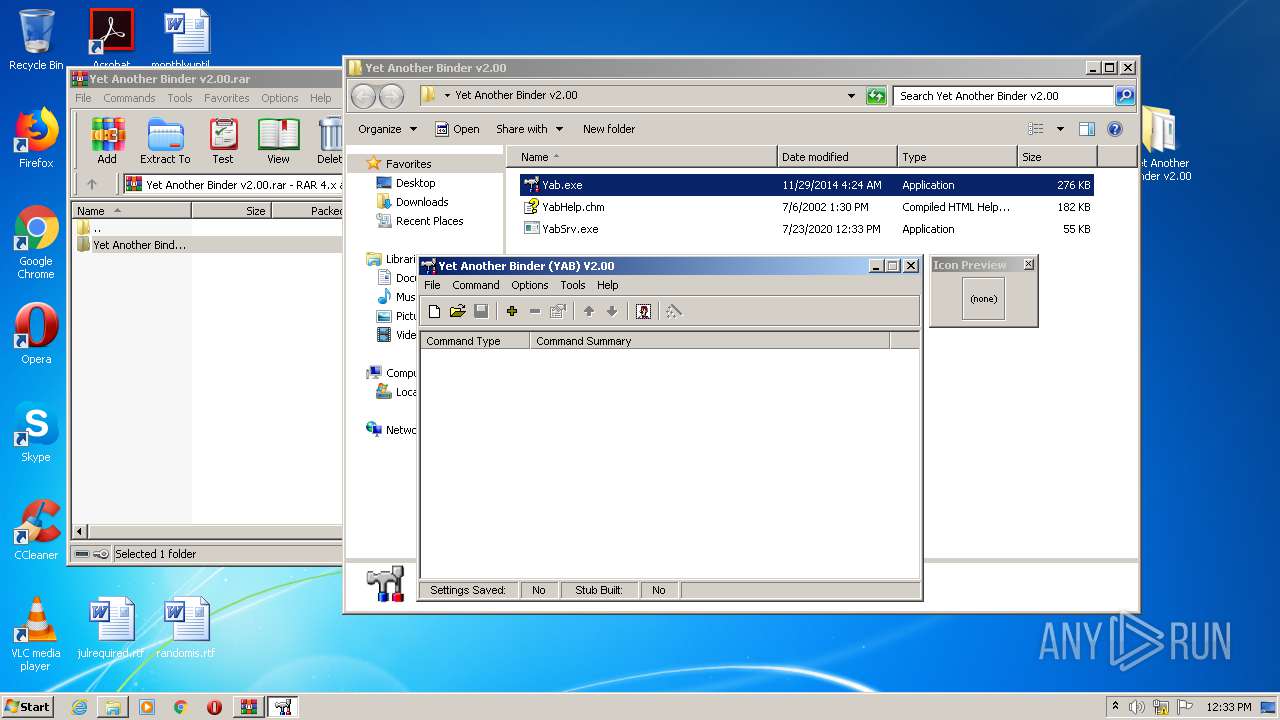Toggle the preview pane icon in Explorer

(x=1087, y=129)
